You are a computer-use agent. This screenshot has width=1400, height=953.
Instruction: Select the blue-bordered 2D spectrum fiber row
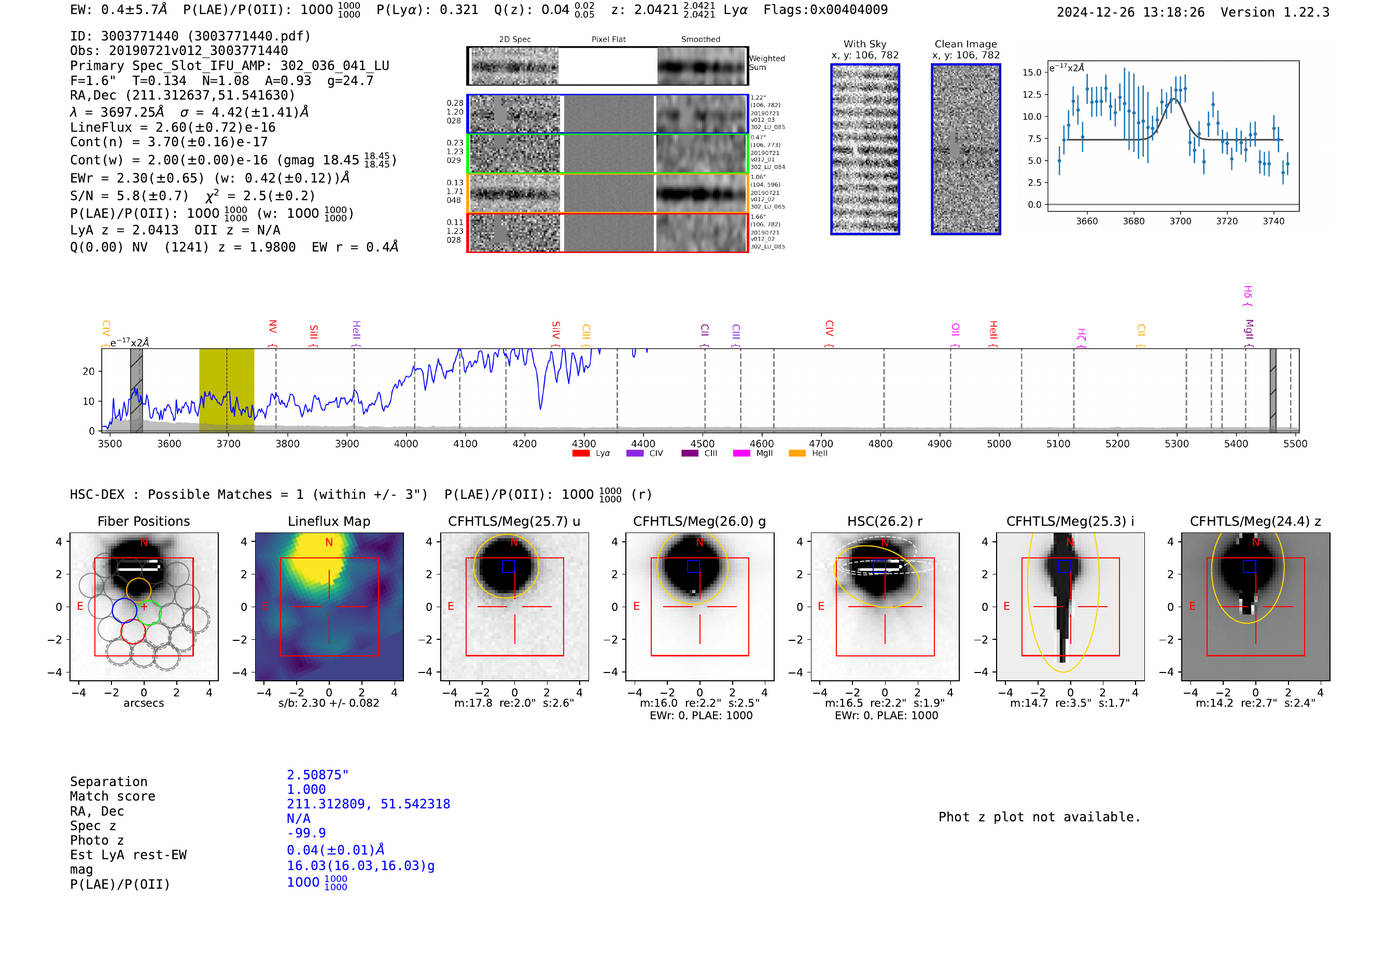[x=608, y=114]
